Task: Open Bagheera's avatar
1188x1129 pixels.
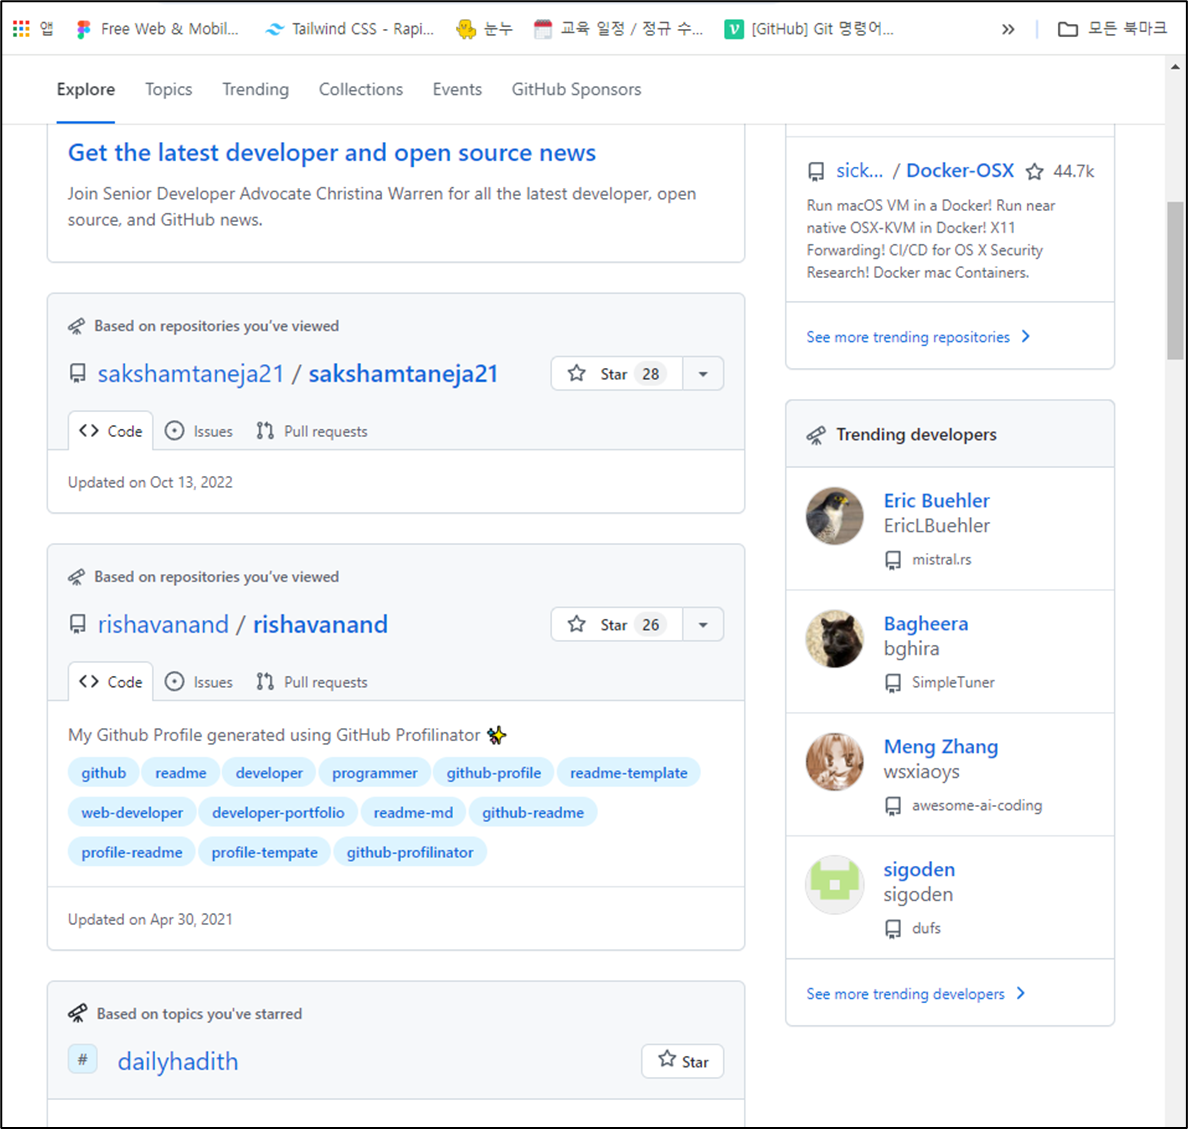Action: coord(835,639)
